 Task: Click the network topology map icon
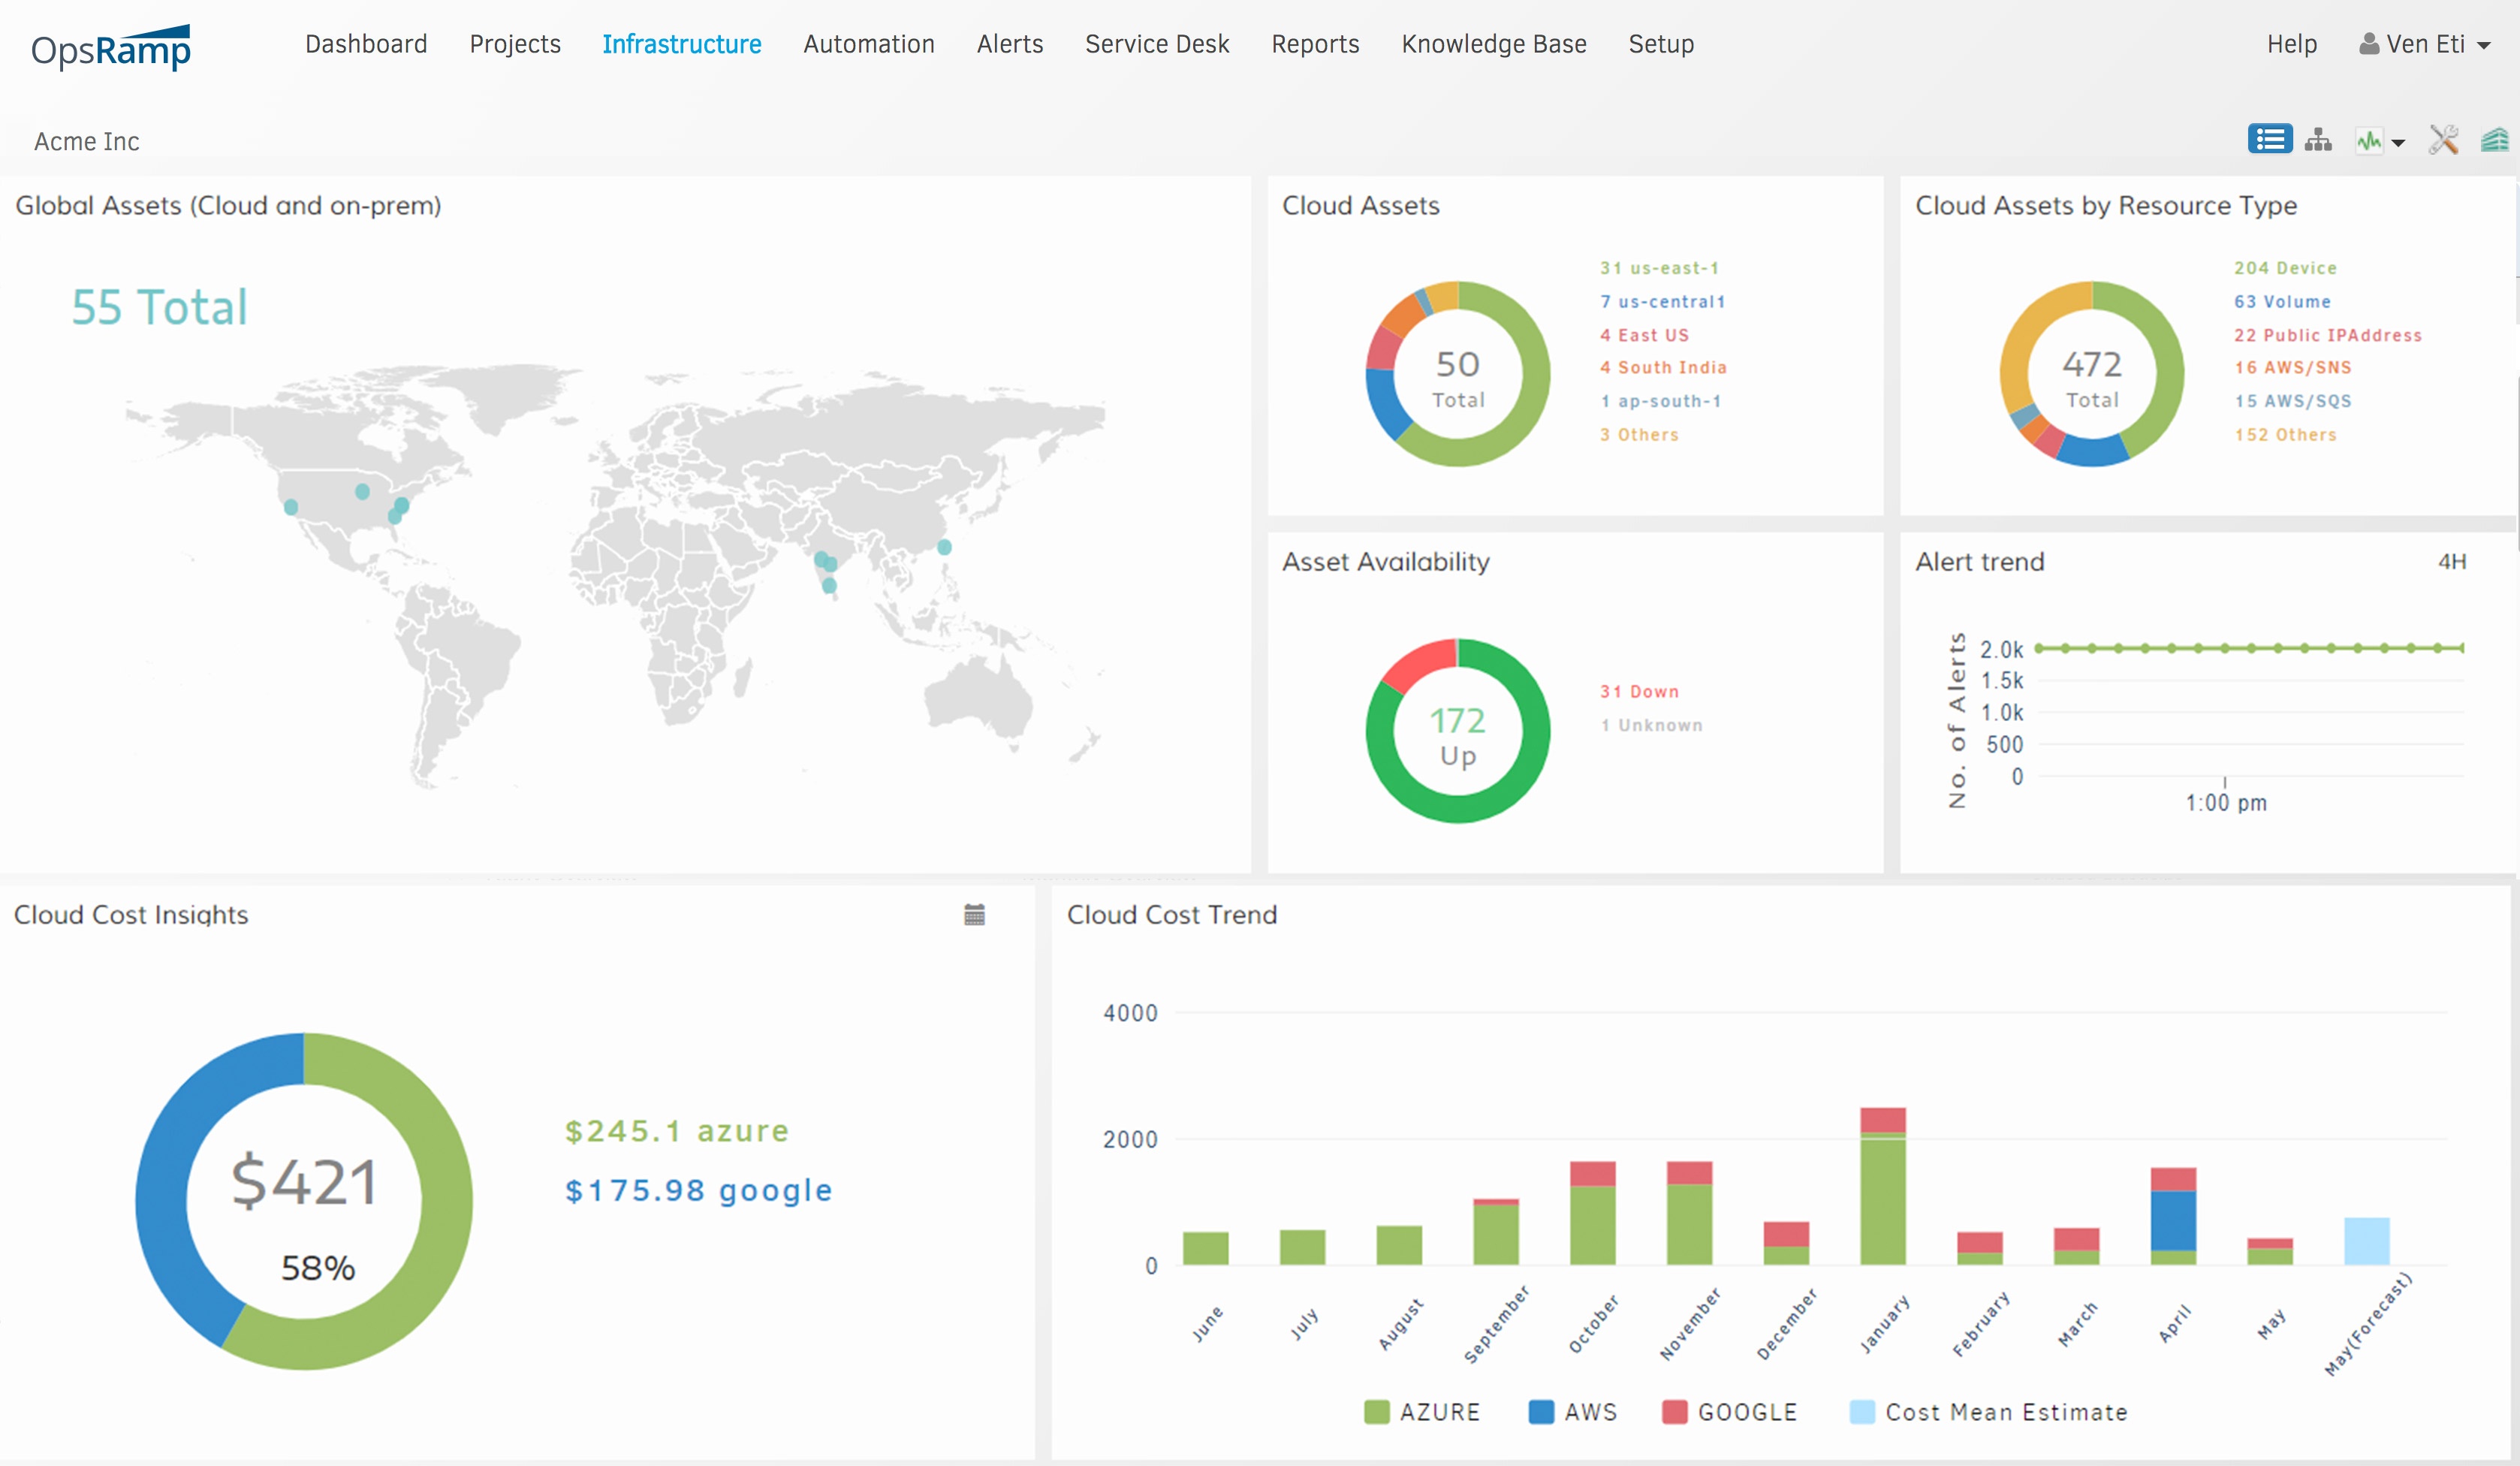(x=2318, y=141)
